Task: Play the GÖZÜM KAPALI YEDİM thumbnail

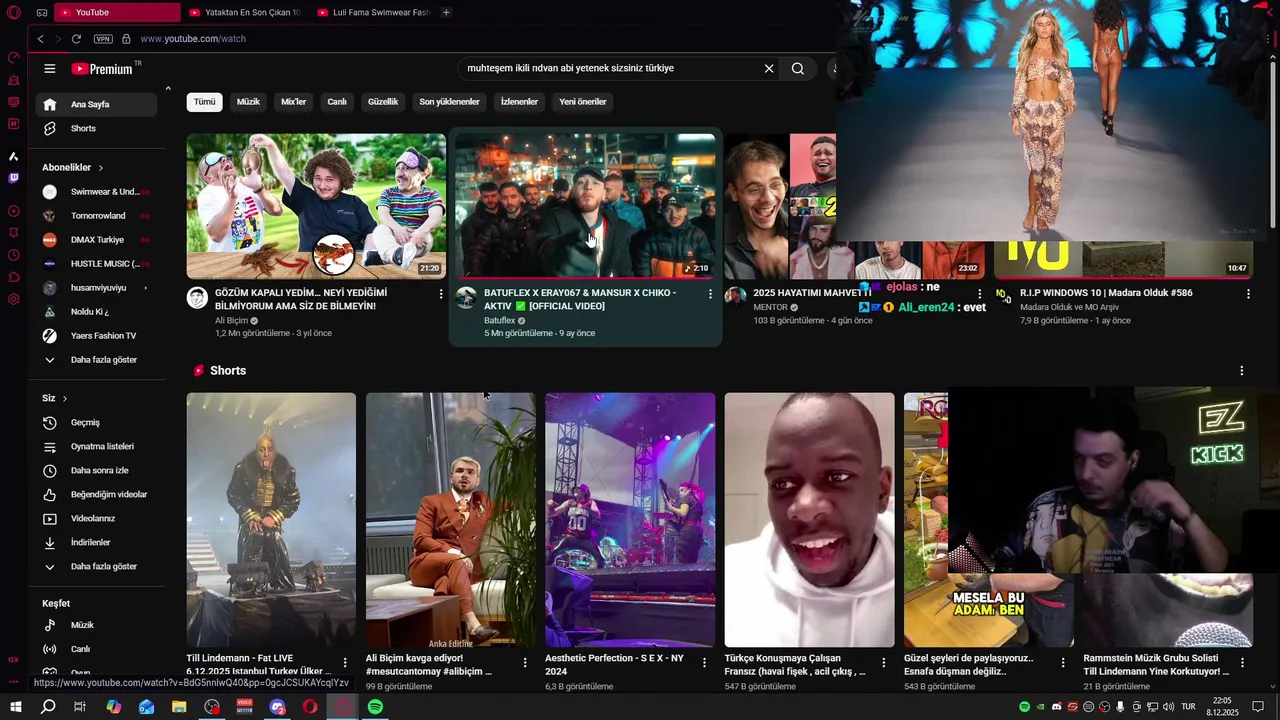Action: click(x=316, y=206)
